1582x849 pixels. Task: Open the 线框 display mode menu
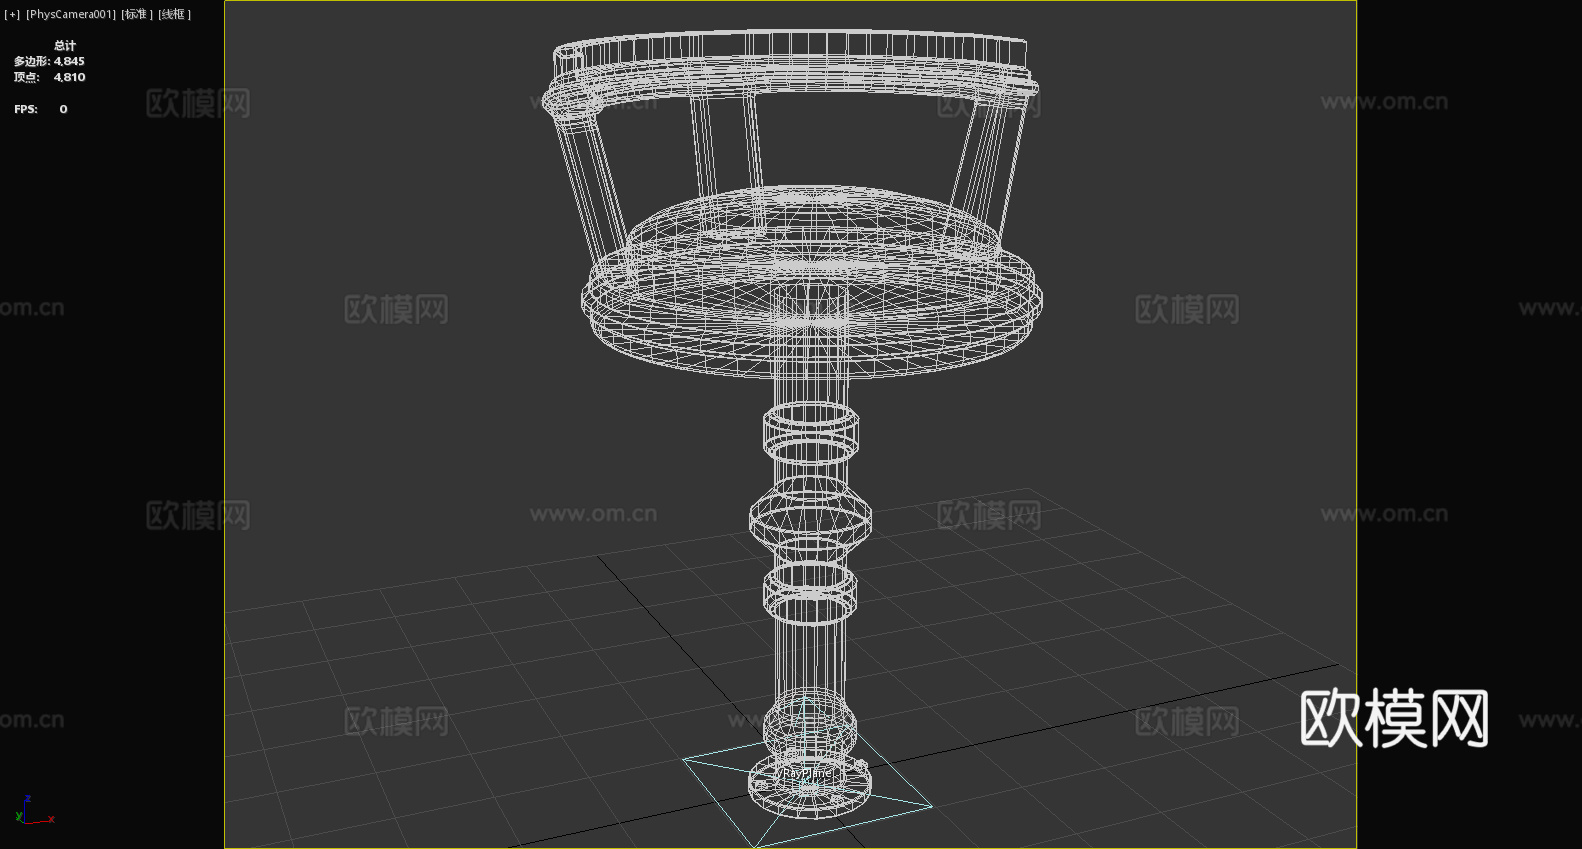pyautogui.click(x=174, y=14)
